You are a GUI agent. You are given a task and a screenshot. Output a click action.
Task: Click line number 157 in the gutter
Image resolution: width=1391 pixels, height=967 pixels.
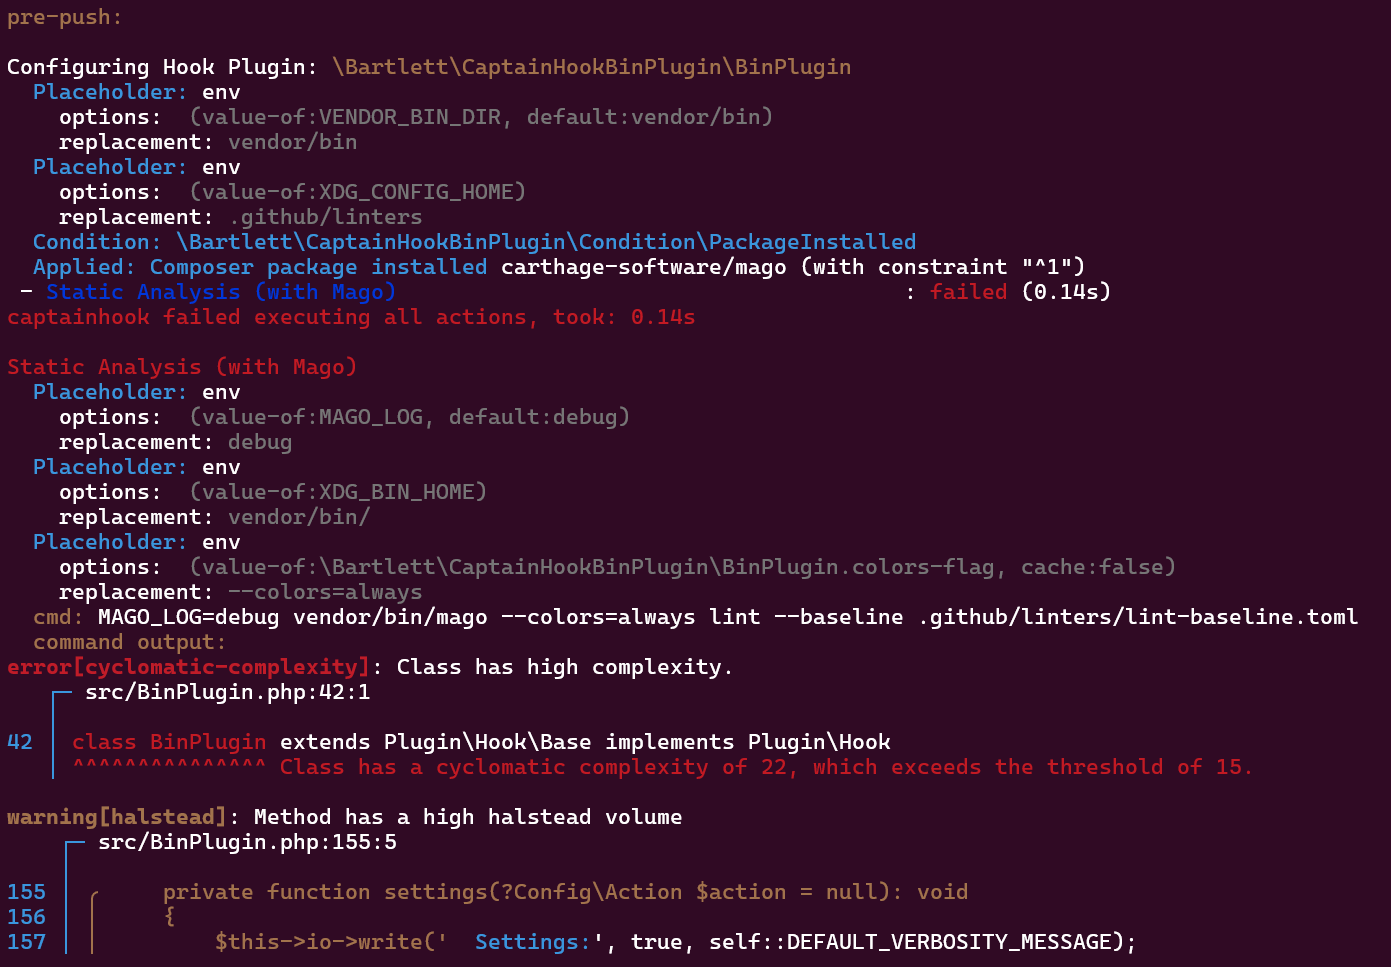(x=26, y=942)
